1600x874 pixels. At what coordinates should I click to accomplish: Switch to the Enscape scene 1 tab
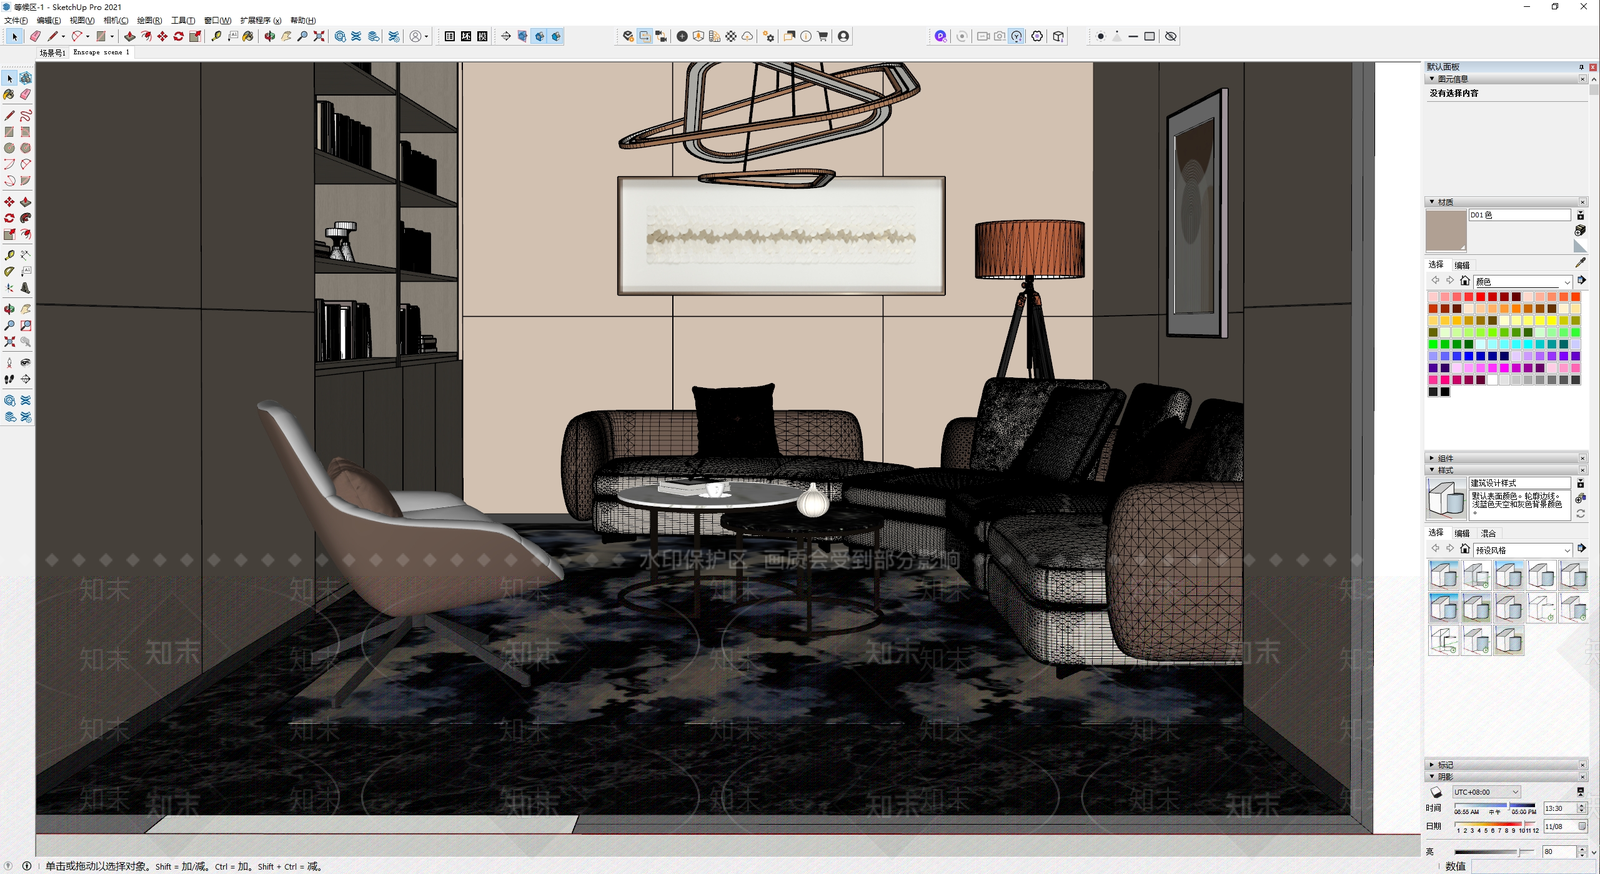(x=101, y=52)
